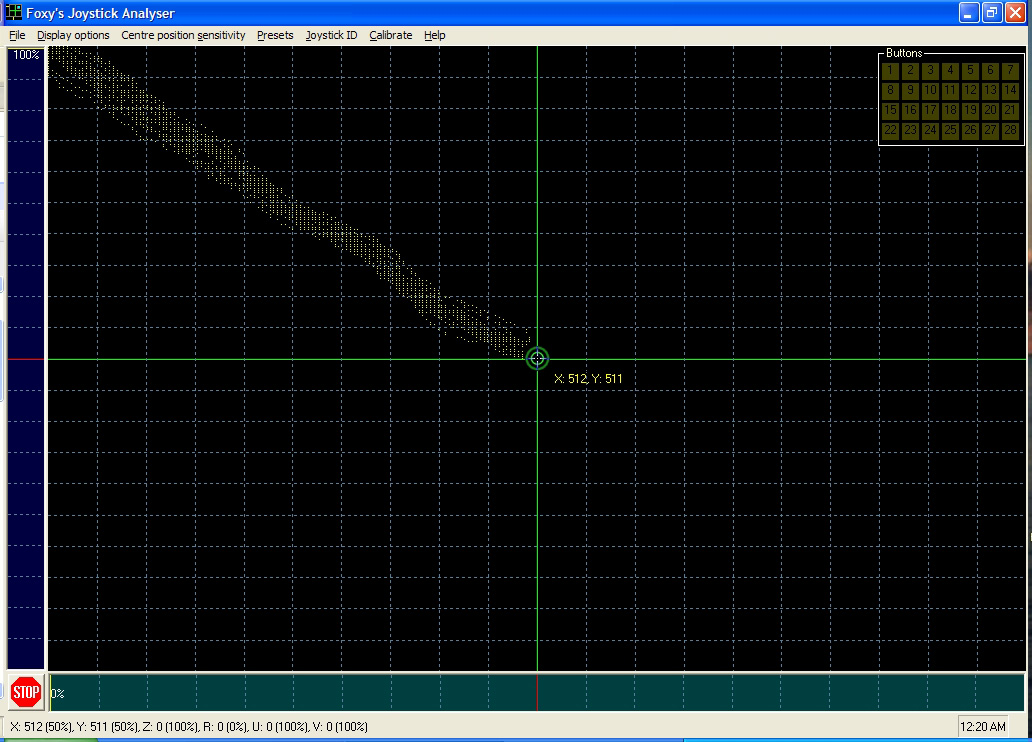Click button indicator number 18
This screenshot has height=742, width=1032.
[950, 111]
